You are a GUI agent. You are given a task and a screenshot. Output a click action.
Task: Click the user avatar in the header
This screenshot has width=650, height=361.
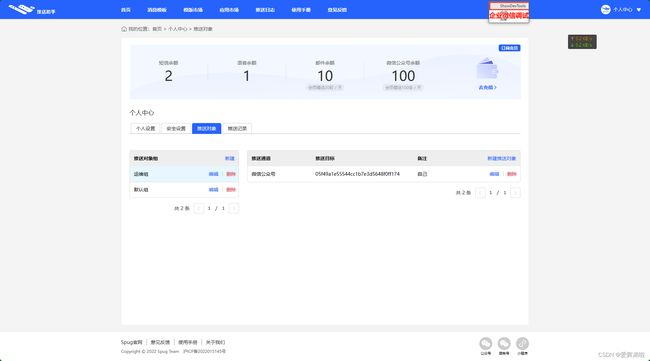(x=605, y=9)
